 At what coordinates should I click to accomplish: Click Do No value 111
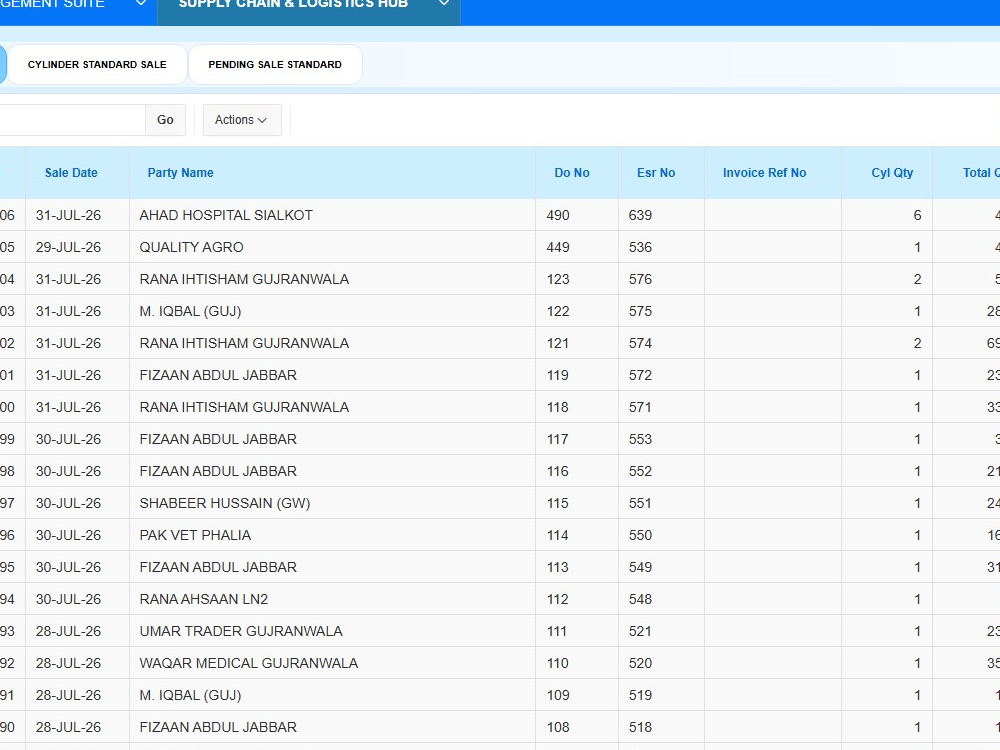557,631
